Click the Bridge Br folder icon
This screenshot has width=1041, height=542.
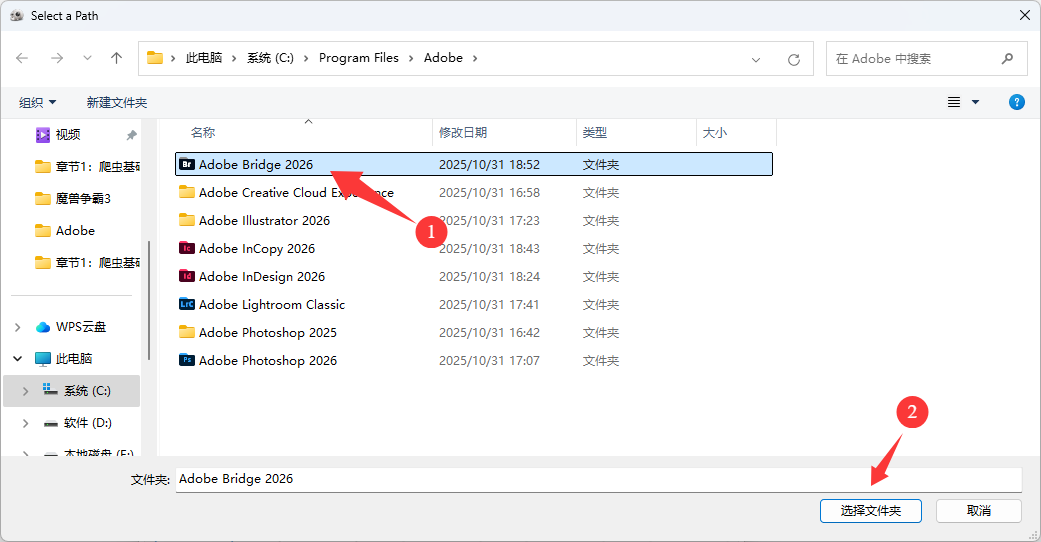point(187,164)
